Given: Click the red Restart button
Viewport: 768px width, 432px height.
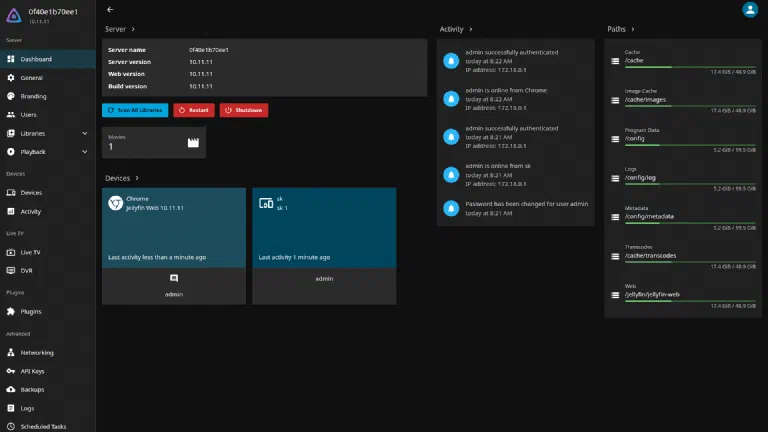Looking at the screenshot, I should (x=194, y=110).
